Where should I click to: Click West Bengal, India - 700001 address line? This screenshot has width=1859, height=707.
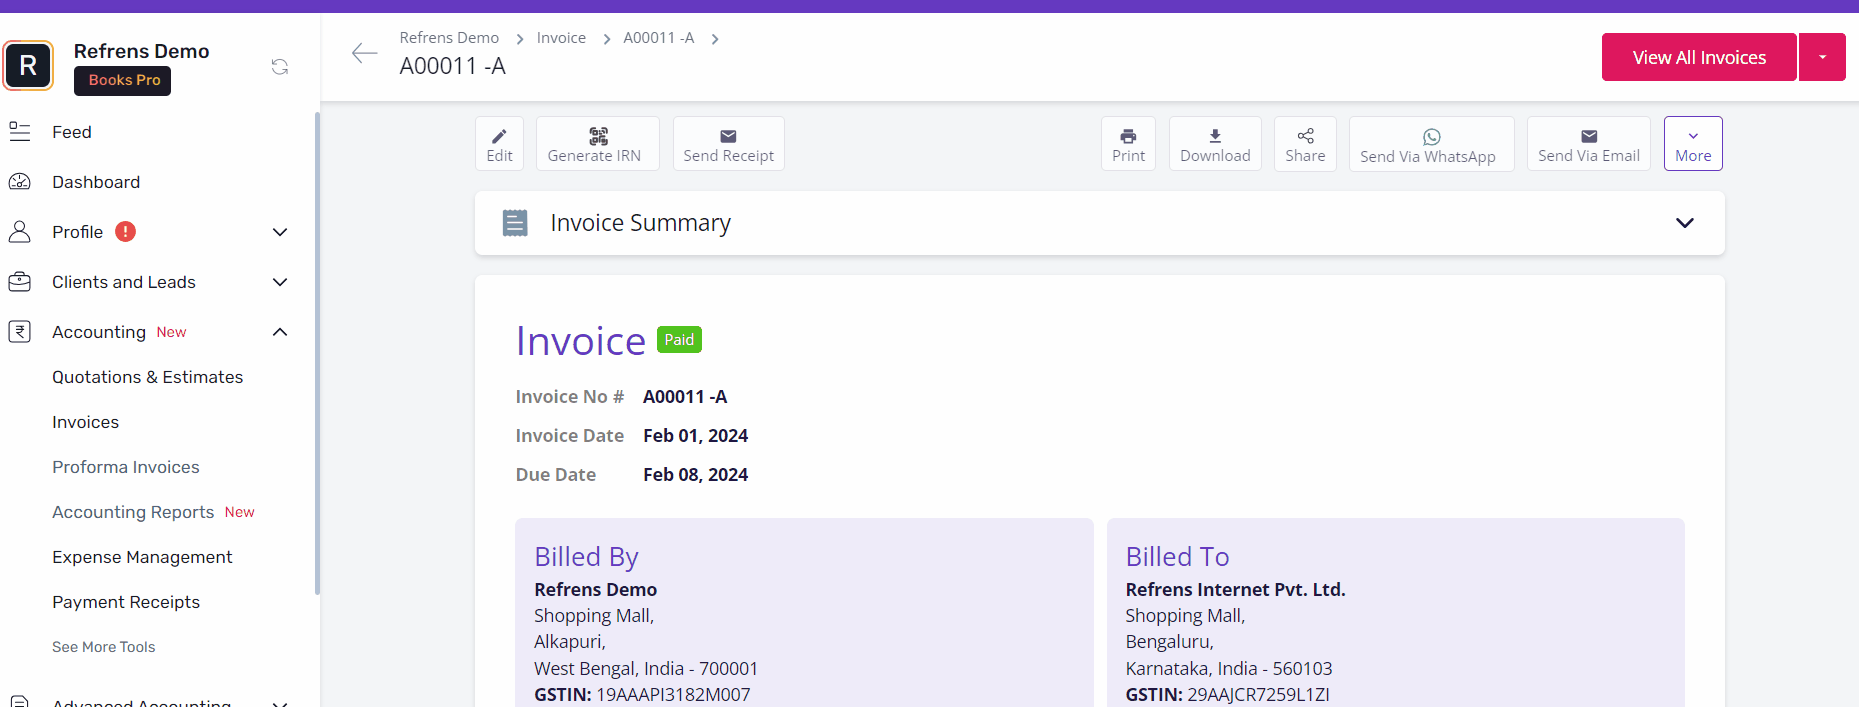[646, 669]
